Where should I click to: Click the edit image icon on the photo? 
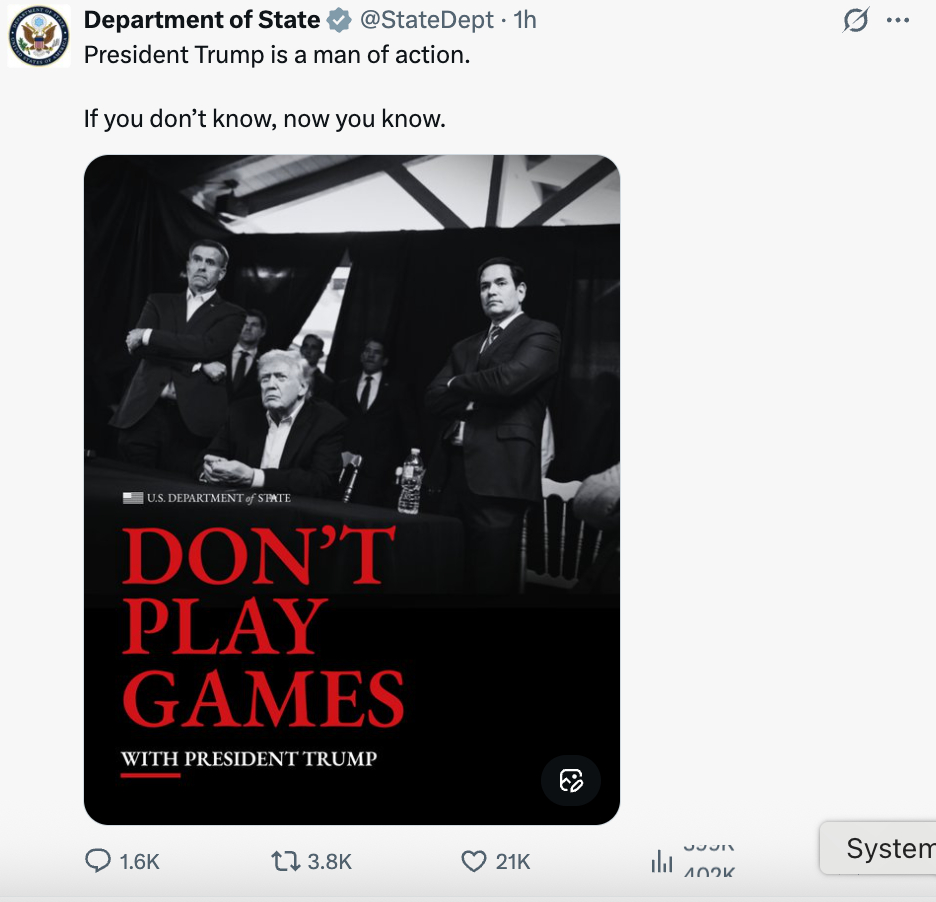(571, 781)
